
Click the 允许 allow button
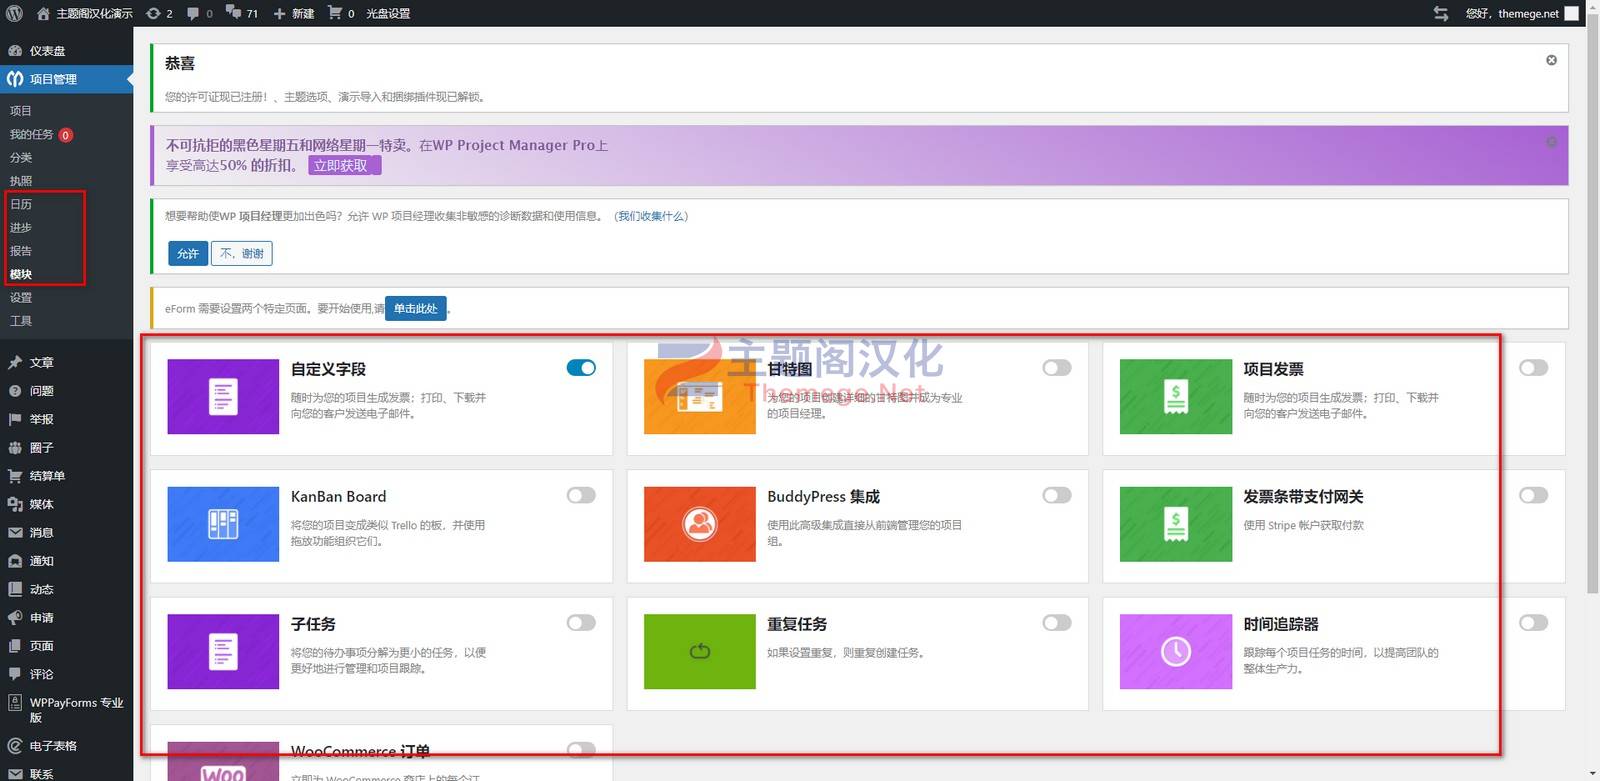tap(188, 254)
